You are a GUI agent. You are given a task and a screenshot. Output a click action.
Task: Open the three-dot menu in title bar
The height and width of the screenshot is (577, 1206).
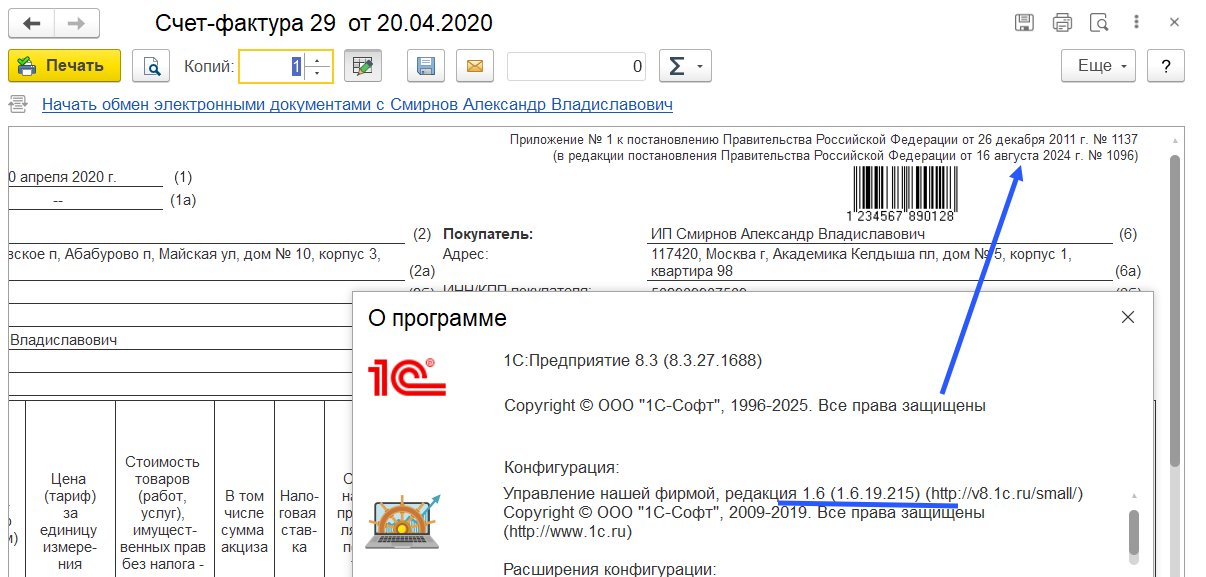[x=1136, y=22]
